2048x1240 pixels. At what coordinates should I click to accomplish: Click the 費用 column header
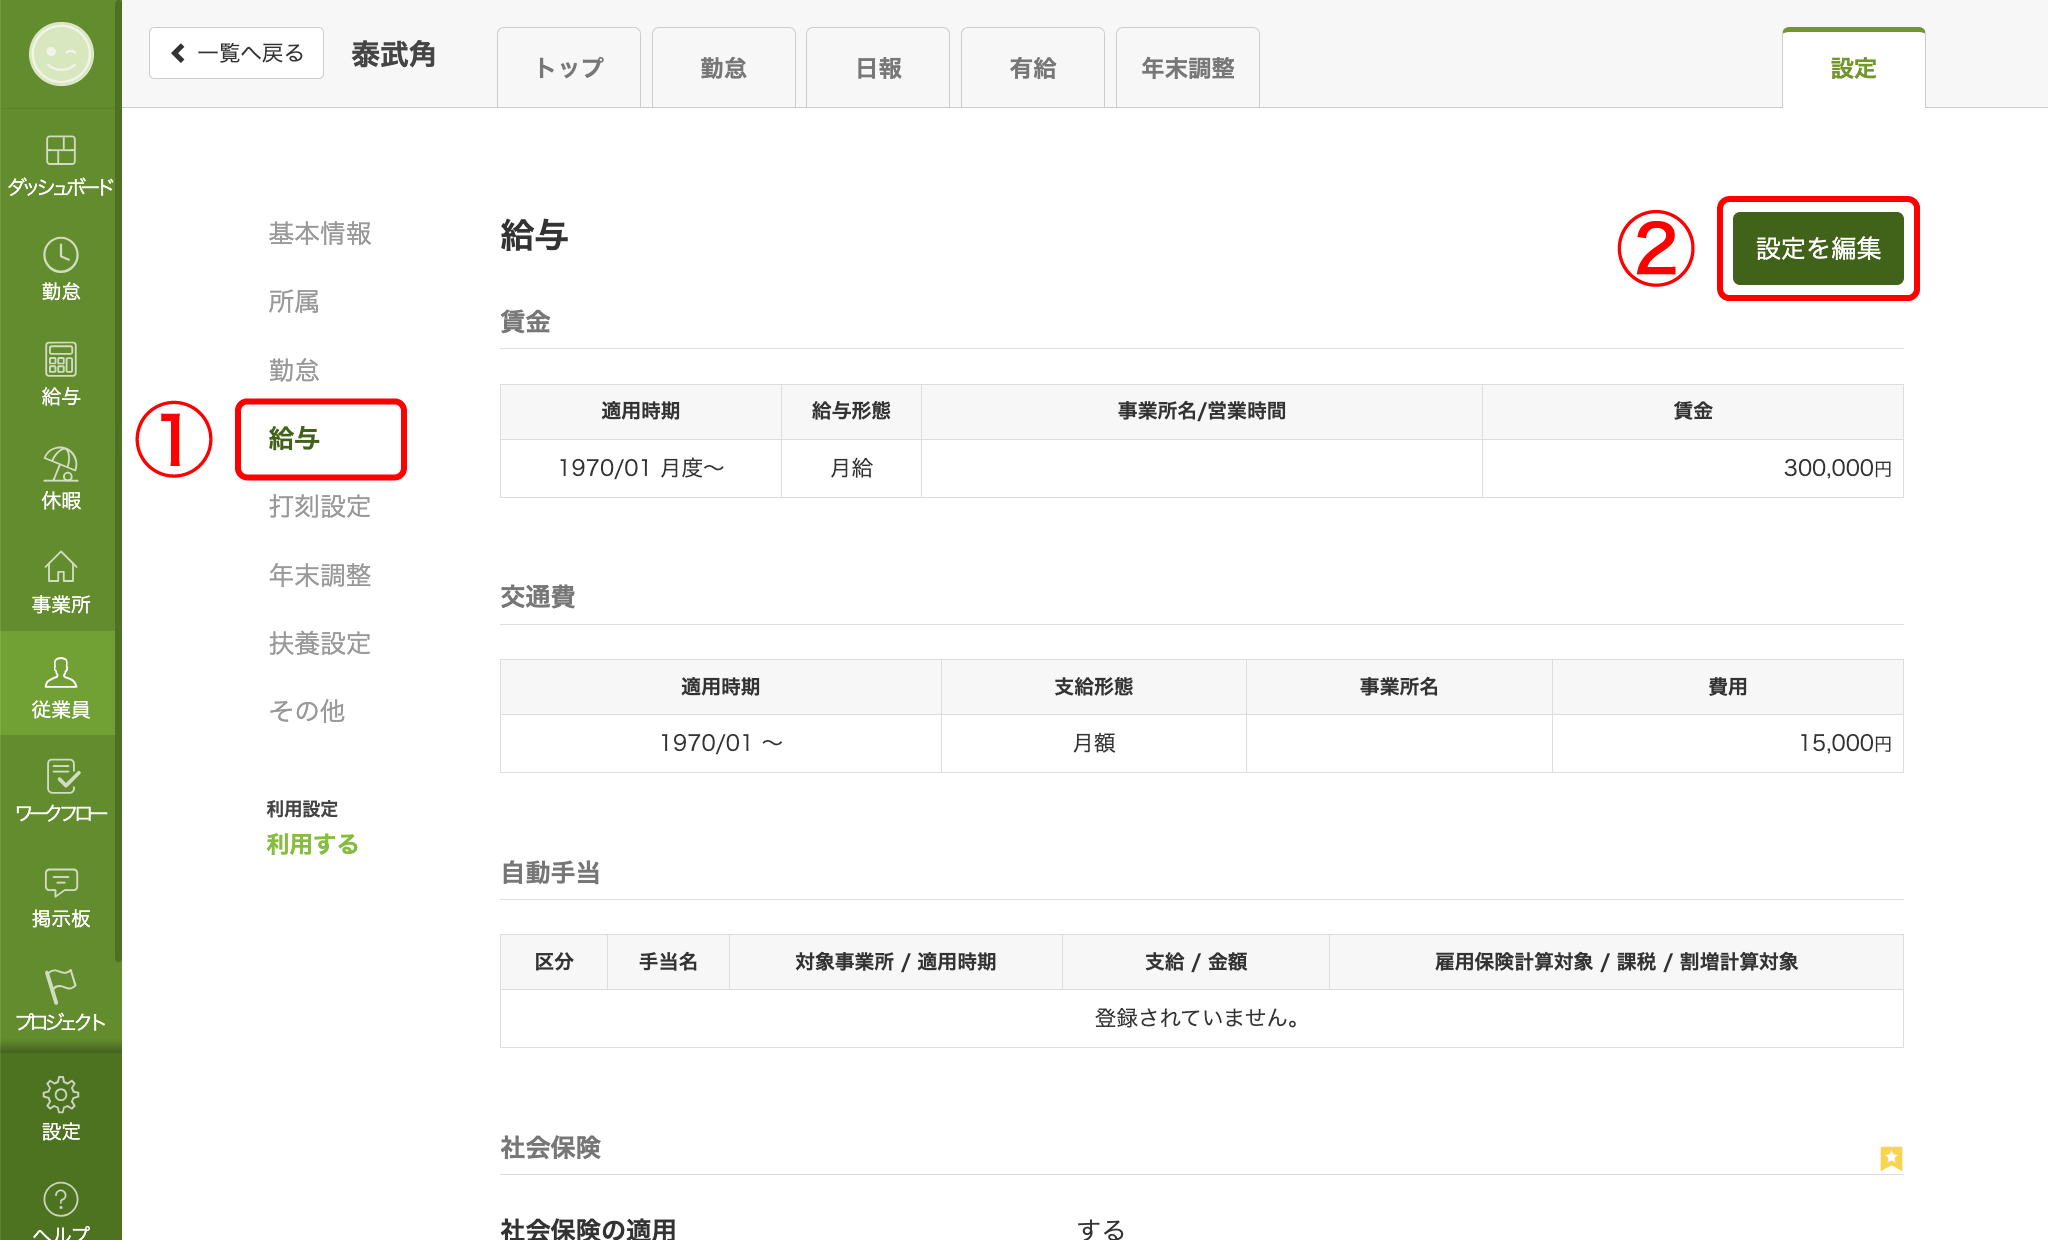click(x=1728, y=687)
